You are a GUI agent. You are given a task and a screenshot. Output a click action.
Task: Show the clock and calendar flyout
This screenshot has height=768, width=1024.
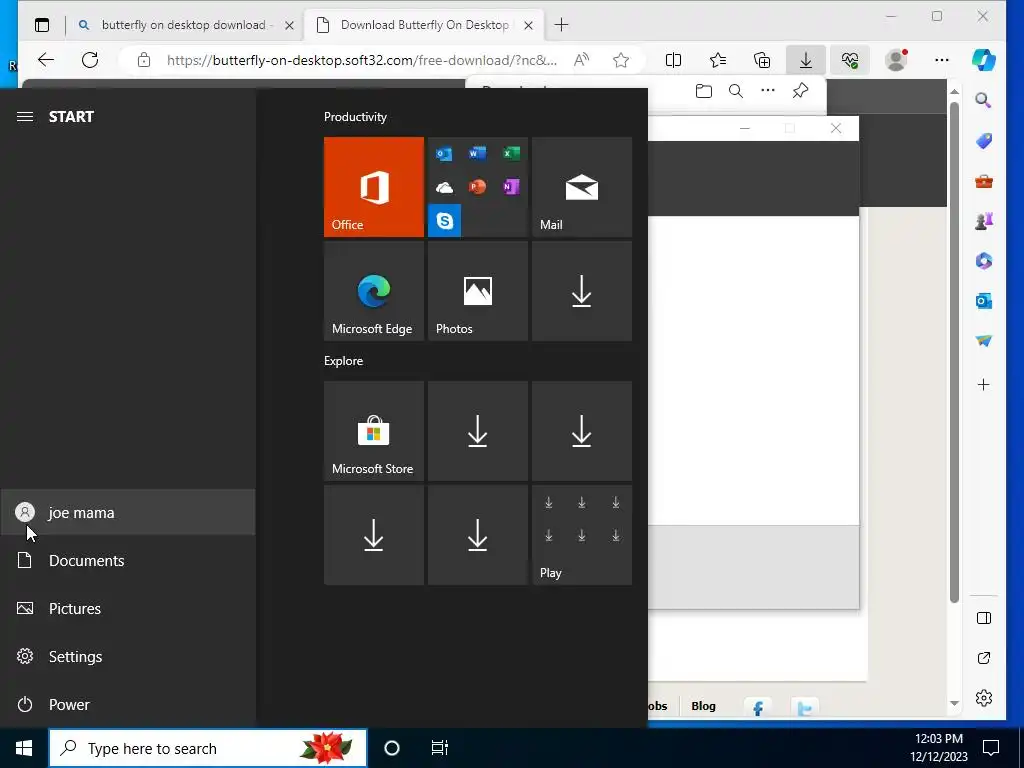(x=939, y=748)
